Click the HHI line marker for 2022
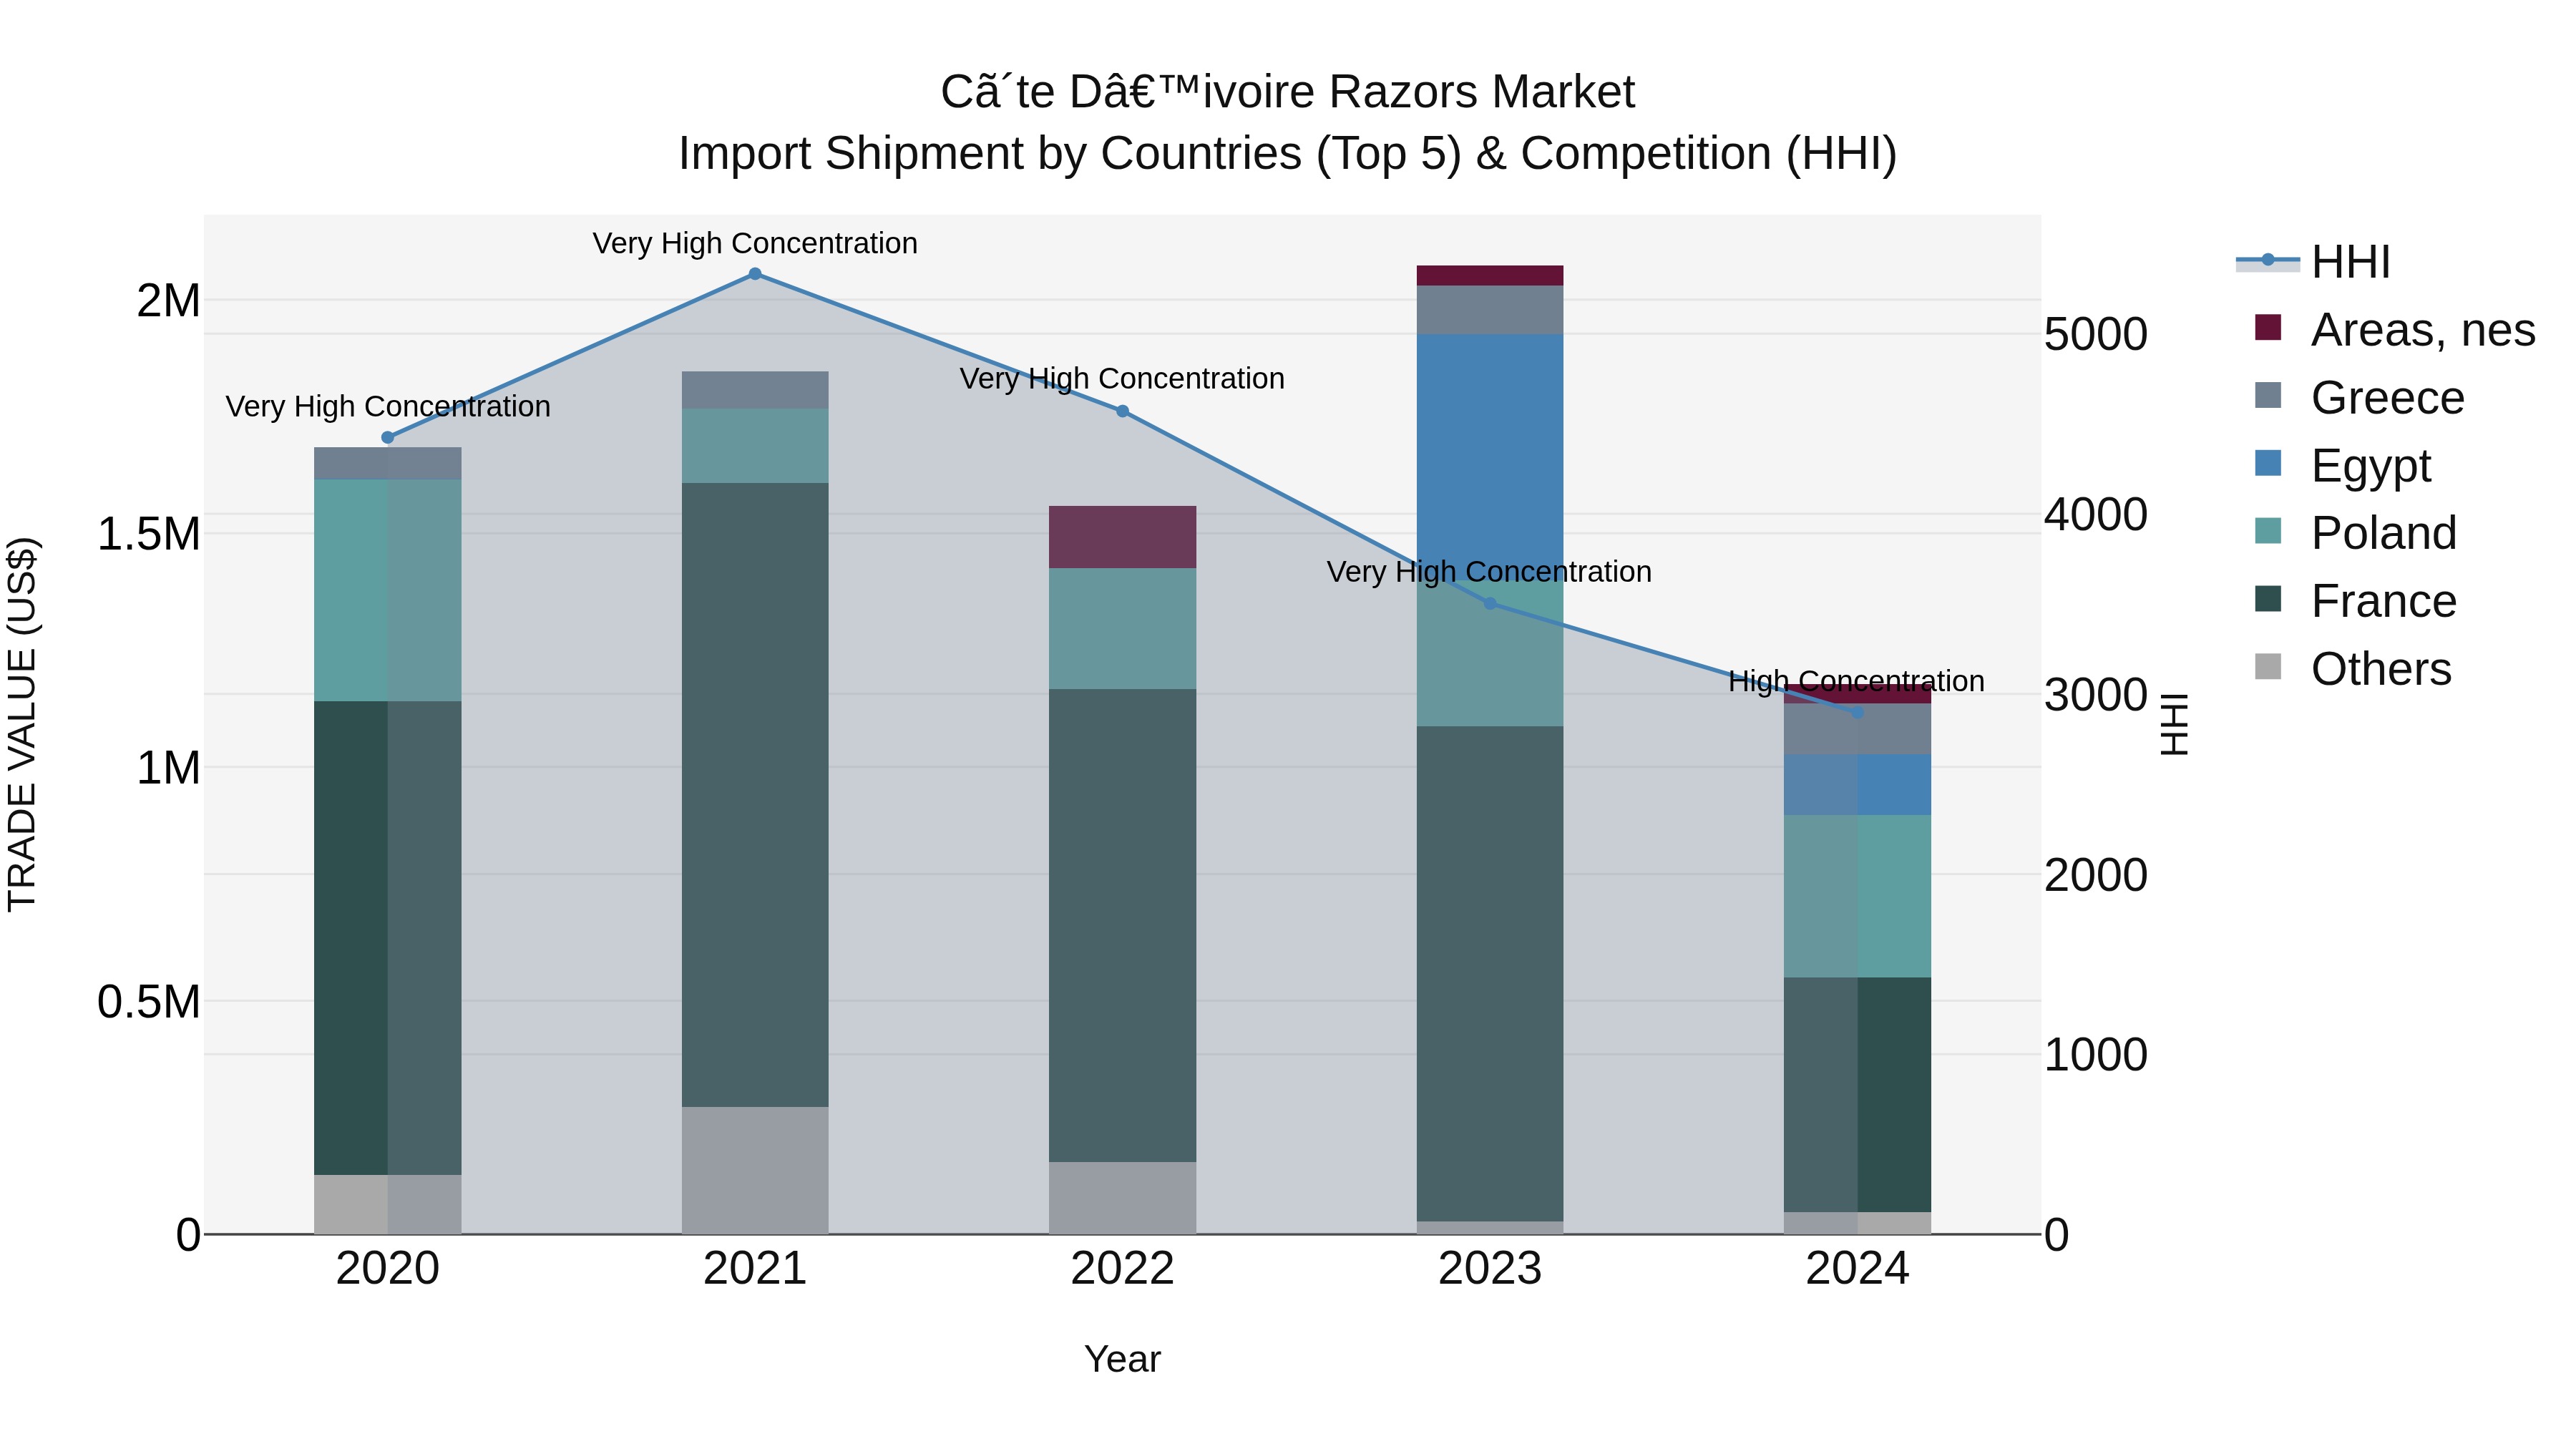 click(x=1122, y=411)
